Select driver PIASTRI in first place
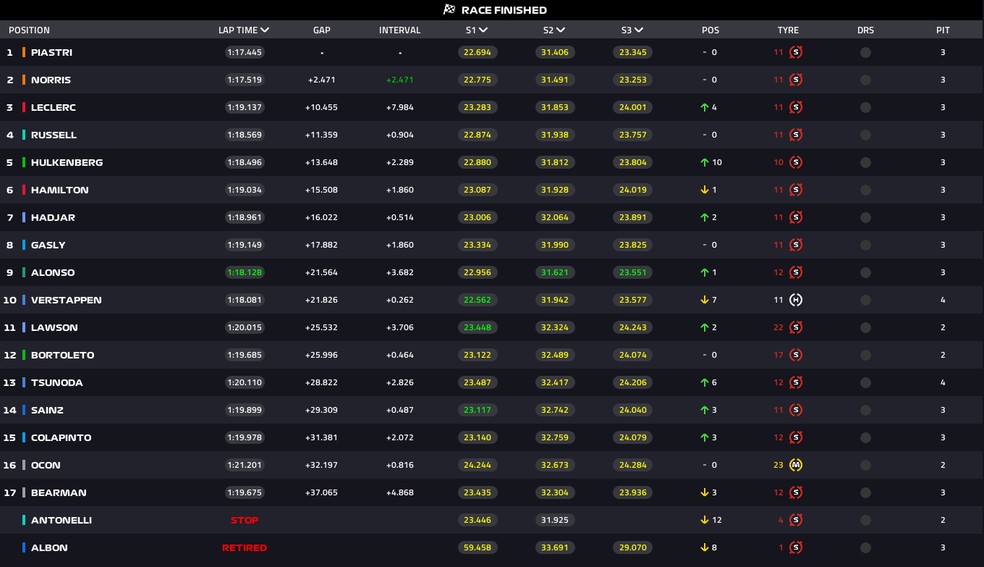This screenshot has width=984, height=567. (51, 53)
